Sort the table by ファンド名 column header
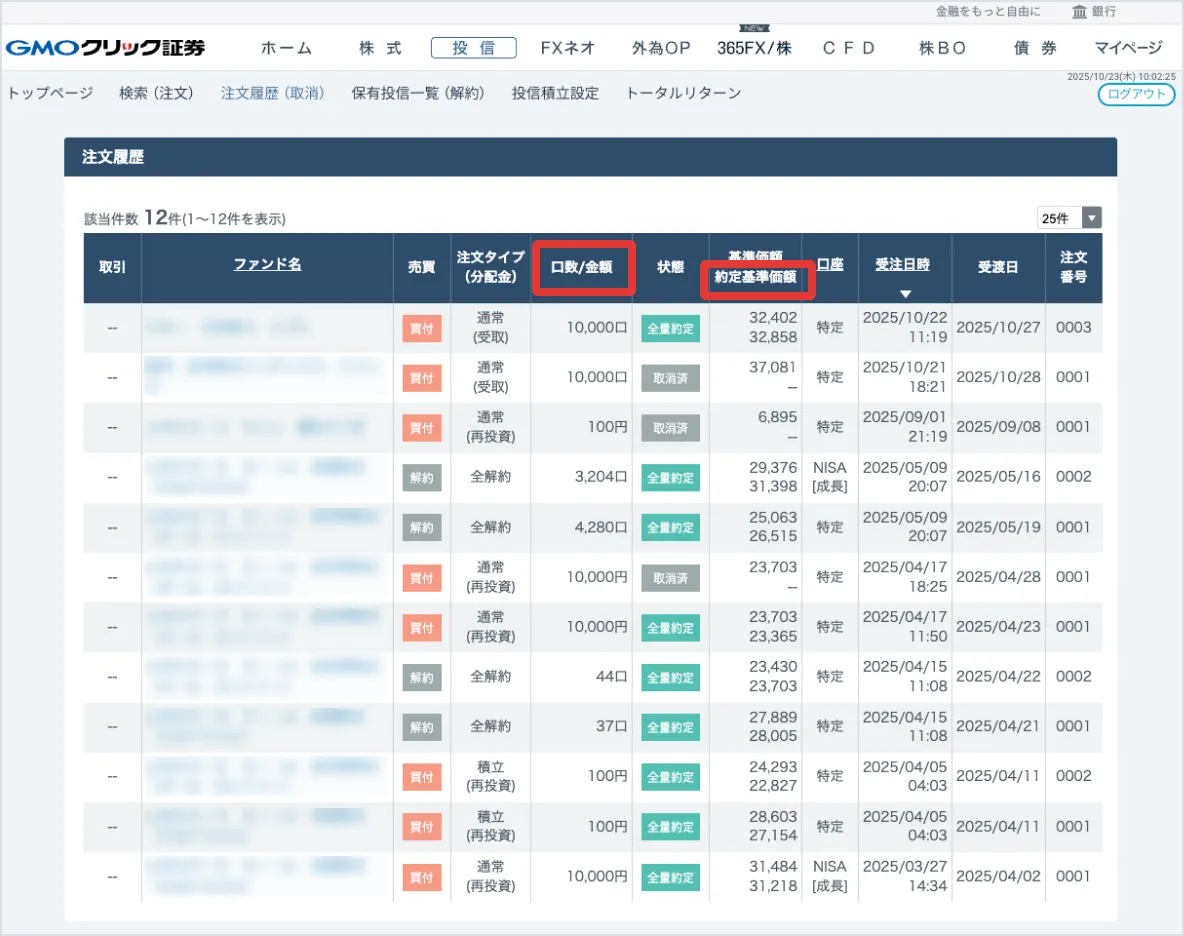The image size is (1184, 936). (x=267, y=263)
